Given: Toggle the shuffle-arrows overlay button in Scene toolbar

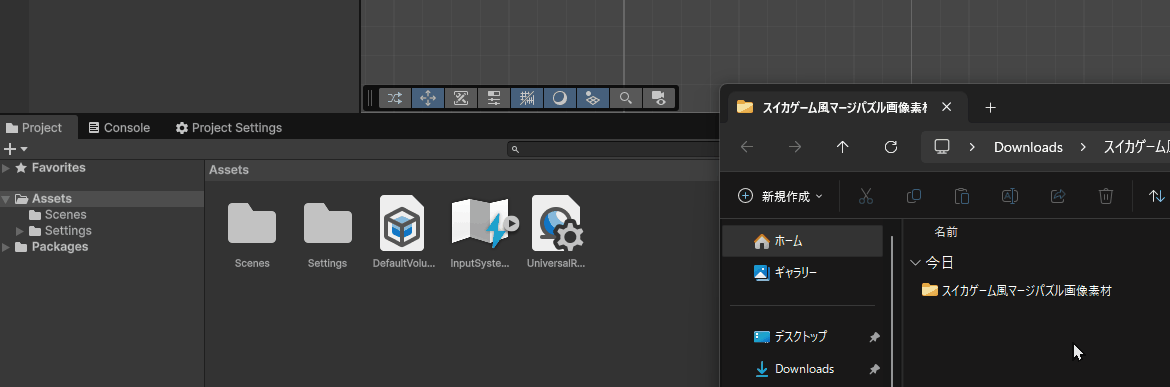Looking at the screenshot, I should [395, 98].
